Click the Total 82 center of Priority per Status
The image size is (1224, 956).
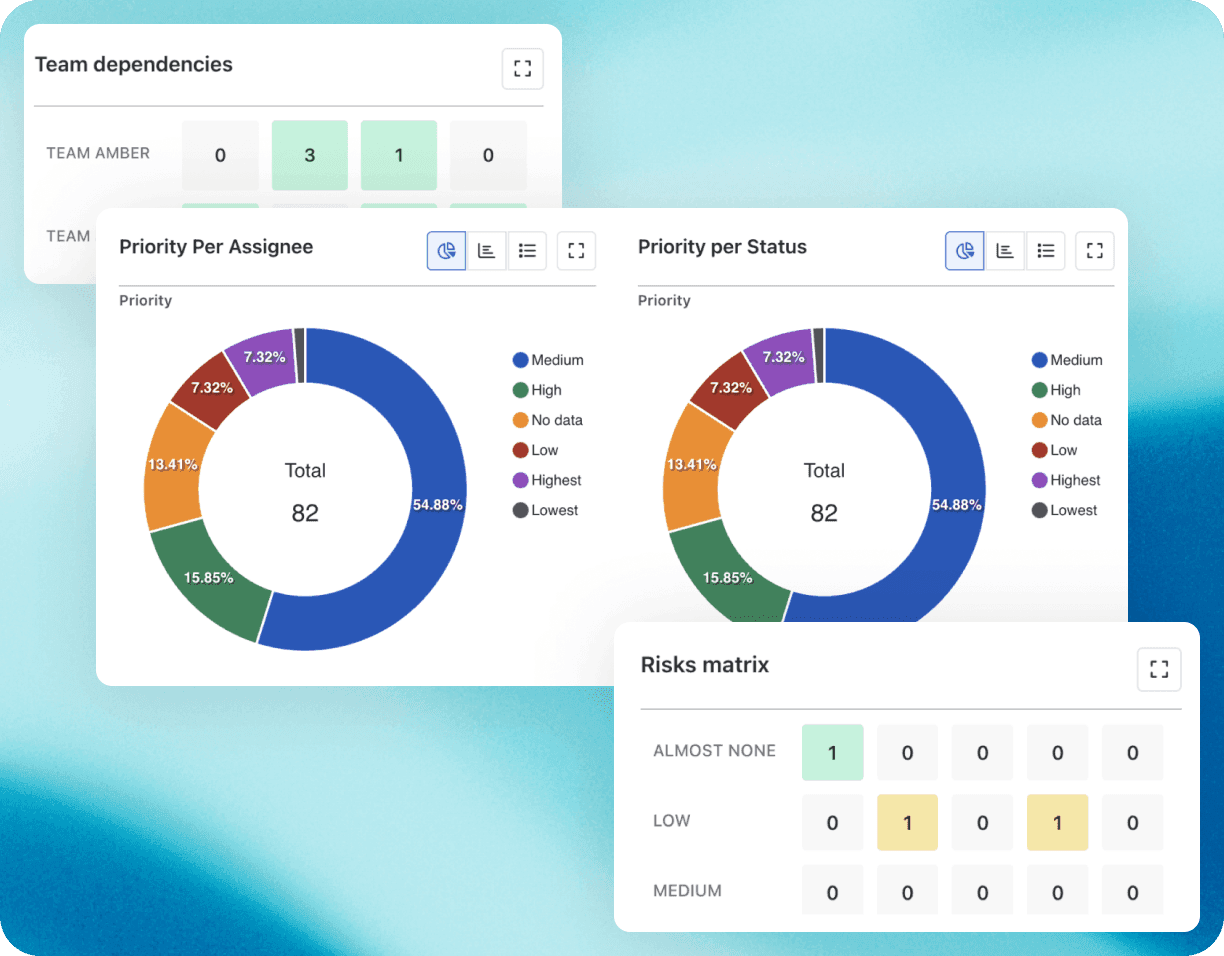tap(824, 492)
